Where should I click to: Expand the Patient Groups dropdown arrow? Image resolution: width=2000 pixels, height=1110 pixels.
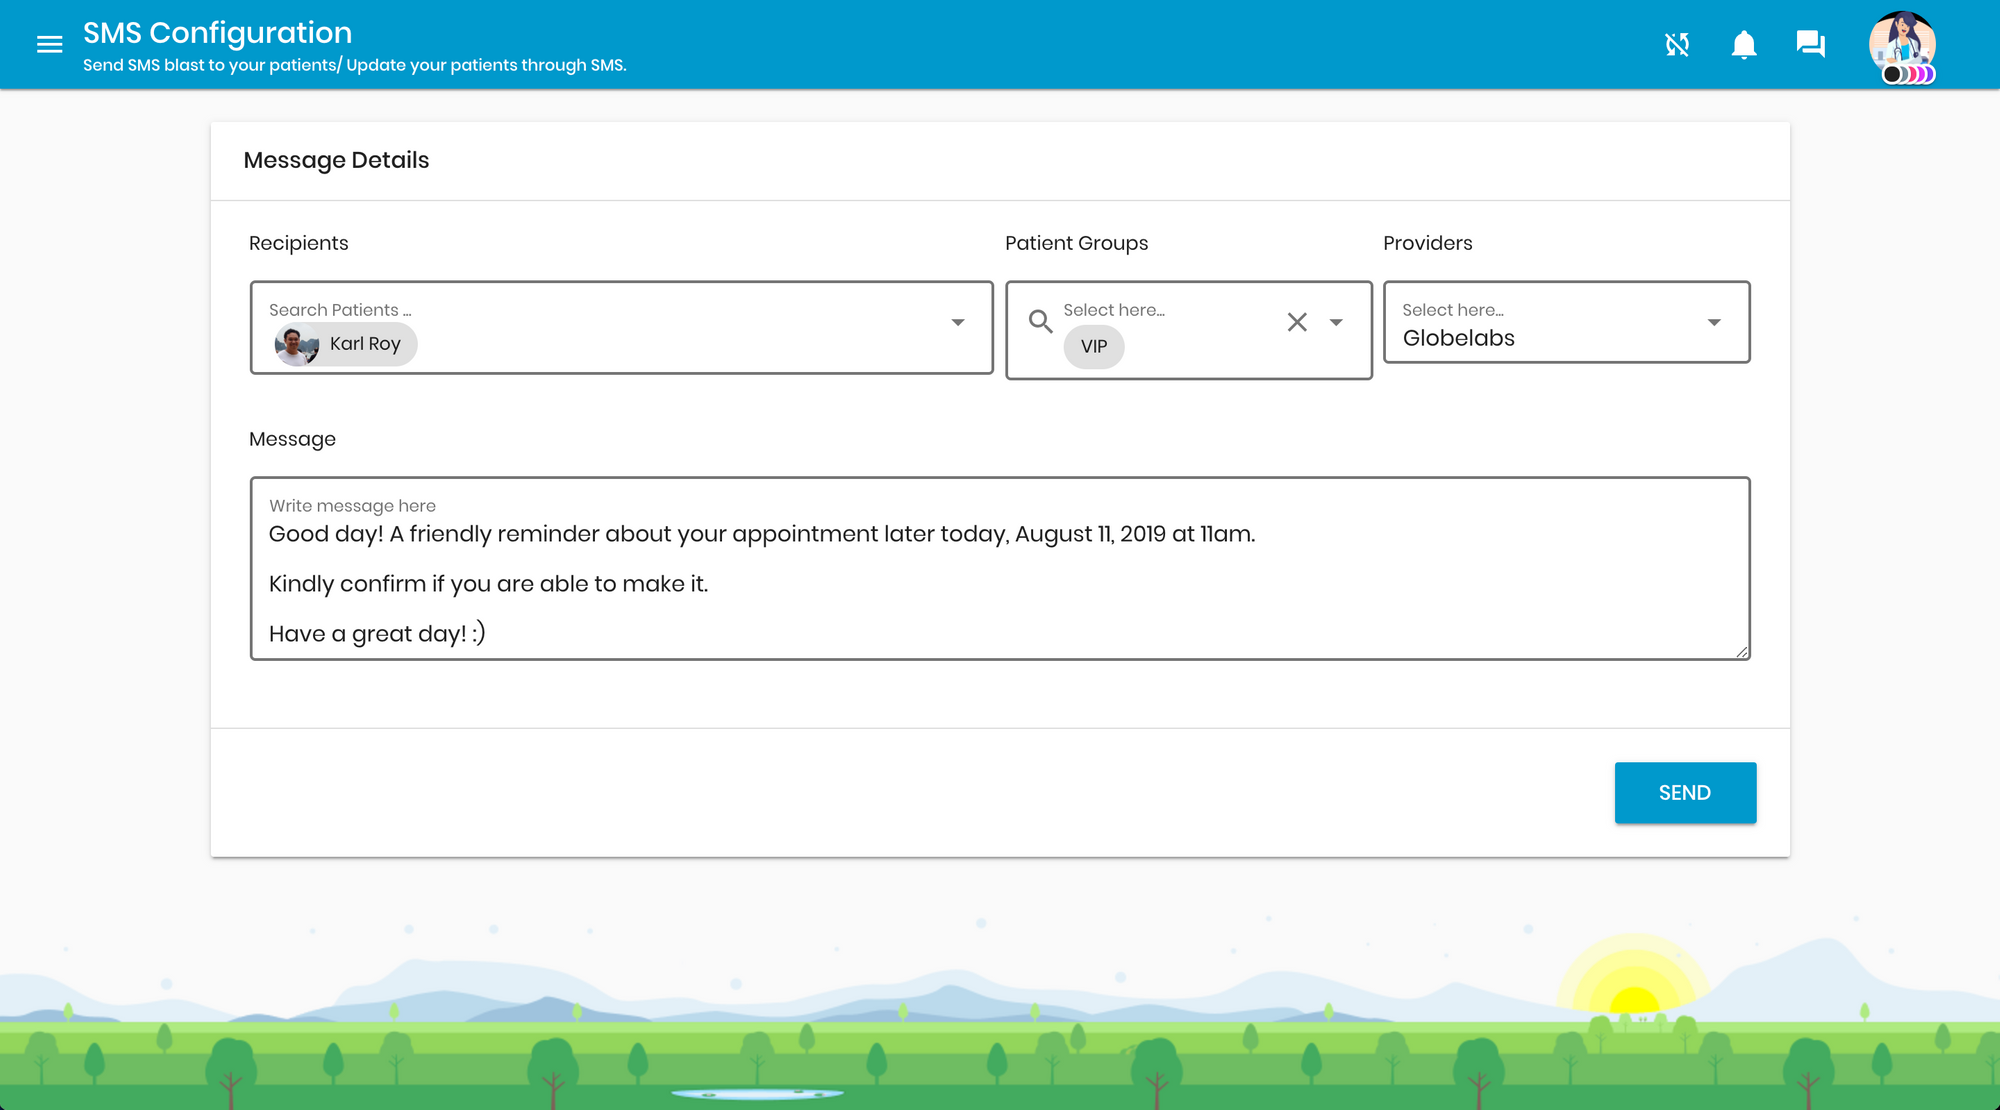coord(1336,322)
